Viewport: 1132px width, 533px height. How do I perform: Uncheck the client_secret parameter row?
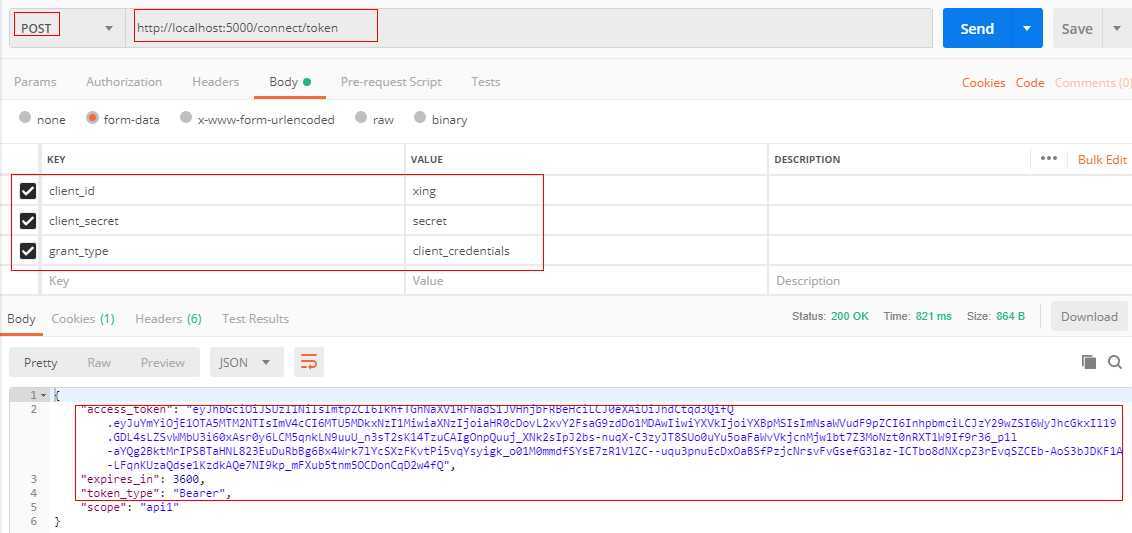[27, 221]
